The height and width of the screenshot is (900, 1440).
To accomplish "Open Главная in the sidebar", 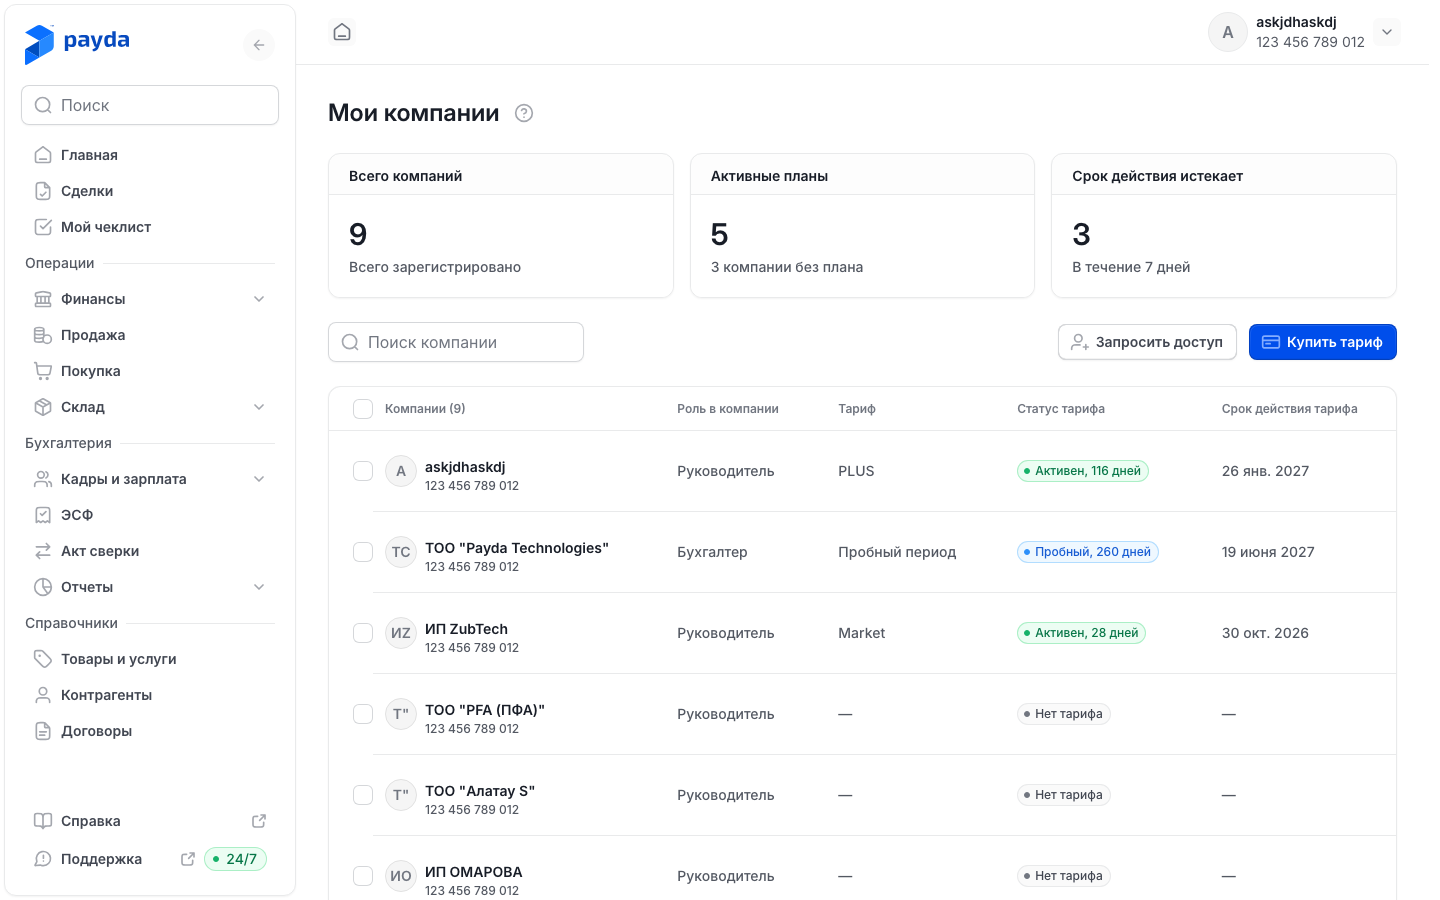I will pos(150,155).
